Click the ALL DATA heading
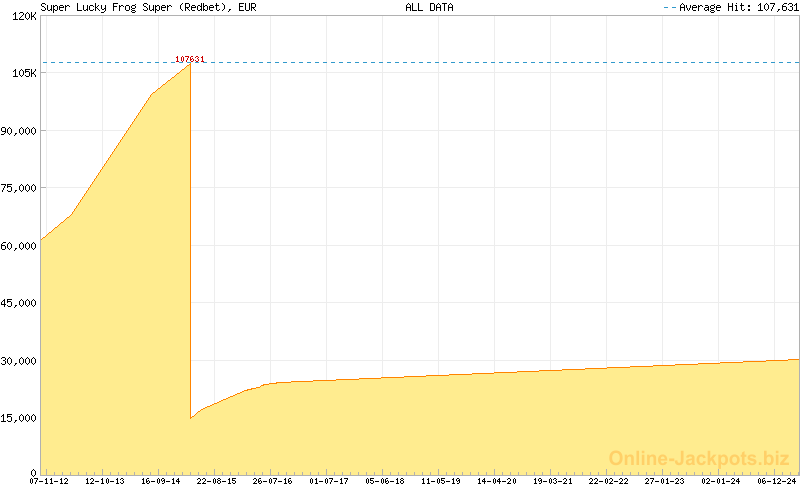The image size is (800, 490). (429, 7)
